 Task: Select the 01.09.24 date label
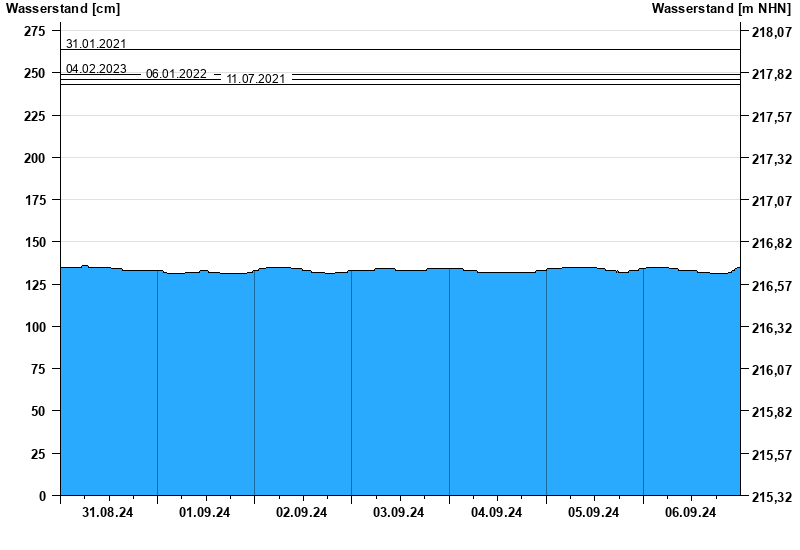point(205,513)
